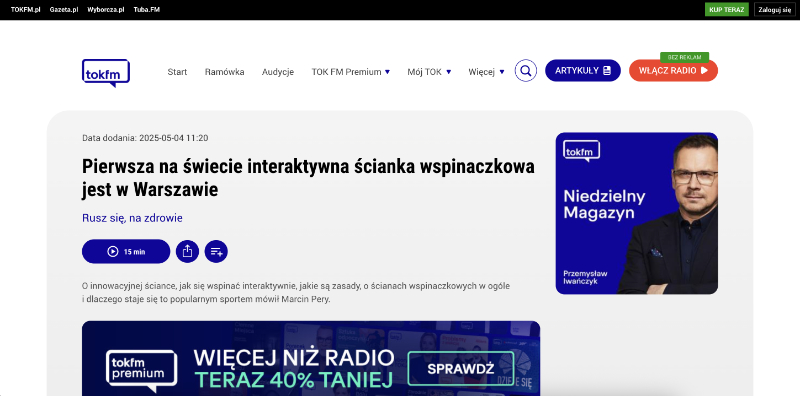Image resolution: width=800 pixels, height=396 pixels.
Task: Click the TOK FM logo in header
Action: click(x=106, y=73)
